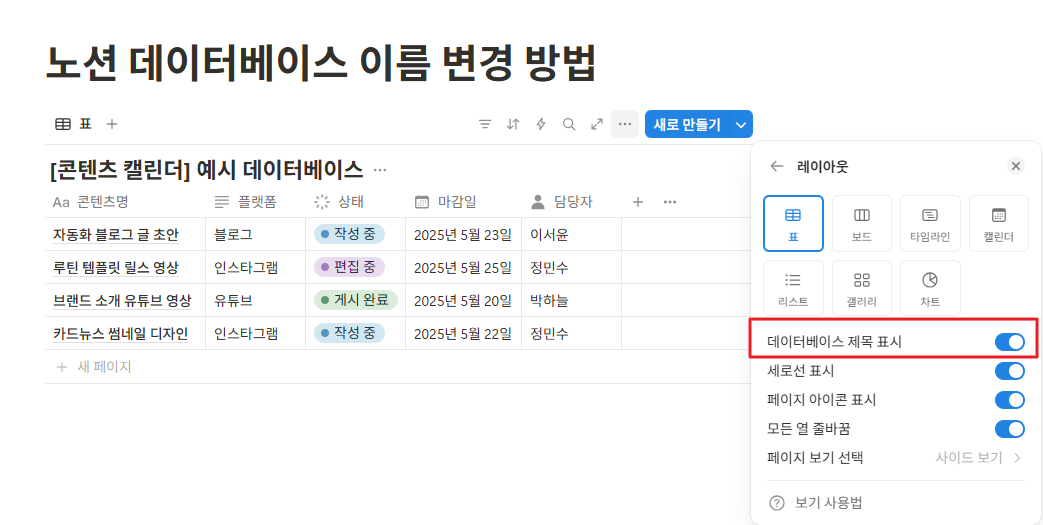Click the date 2025년 5월 22일

[x=463, y=334]
